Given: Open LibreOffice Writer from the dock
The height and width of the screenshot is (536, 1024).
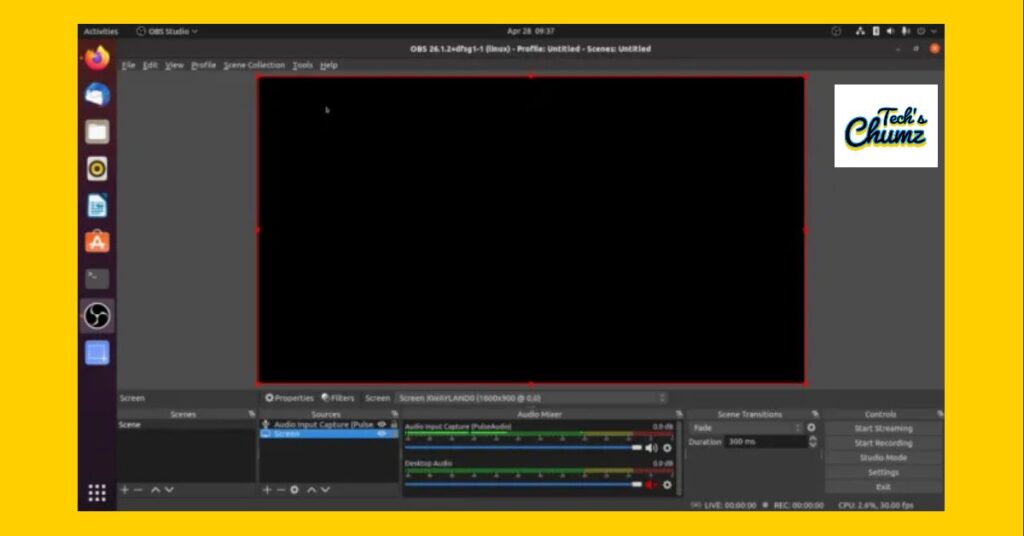Looking at the screenshot, I should click(97, 206).
